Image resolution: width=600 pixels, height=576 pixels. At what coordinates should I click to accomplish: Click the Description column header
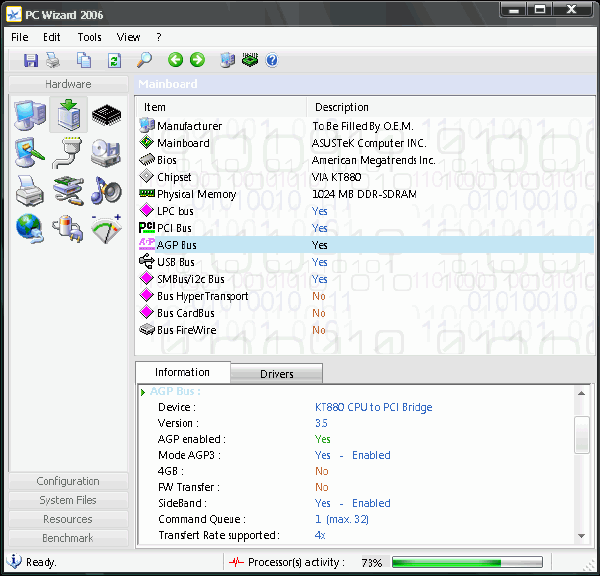[450, 107]
